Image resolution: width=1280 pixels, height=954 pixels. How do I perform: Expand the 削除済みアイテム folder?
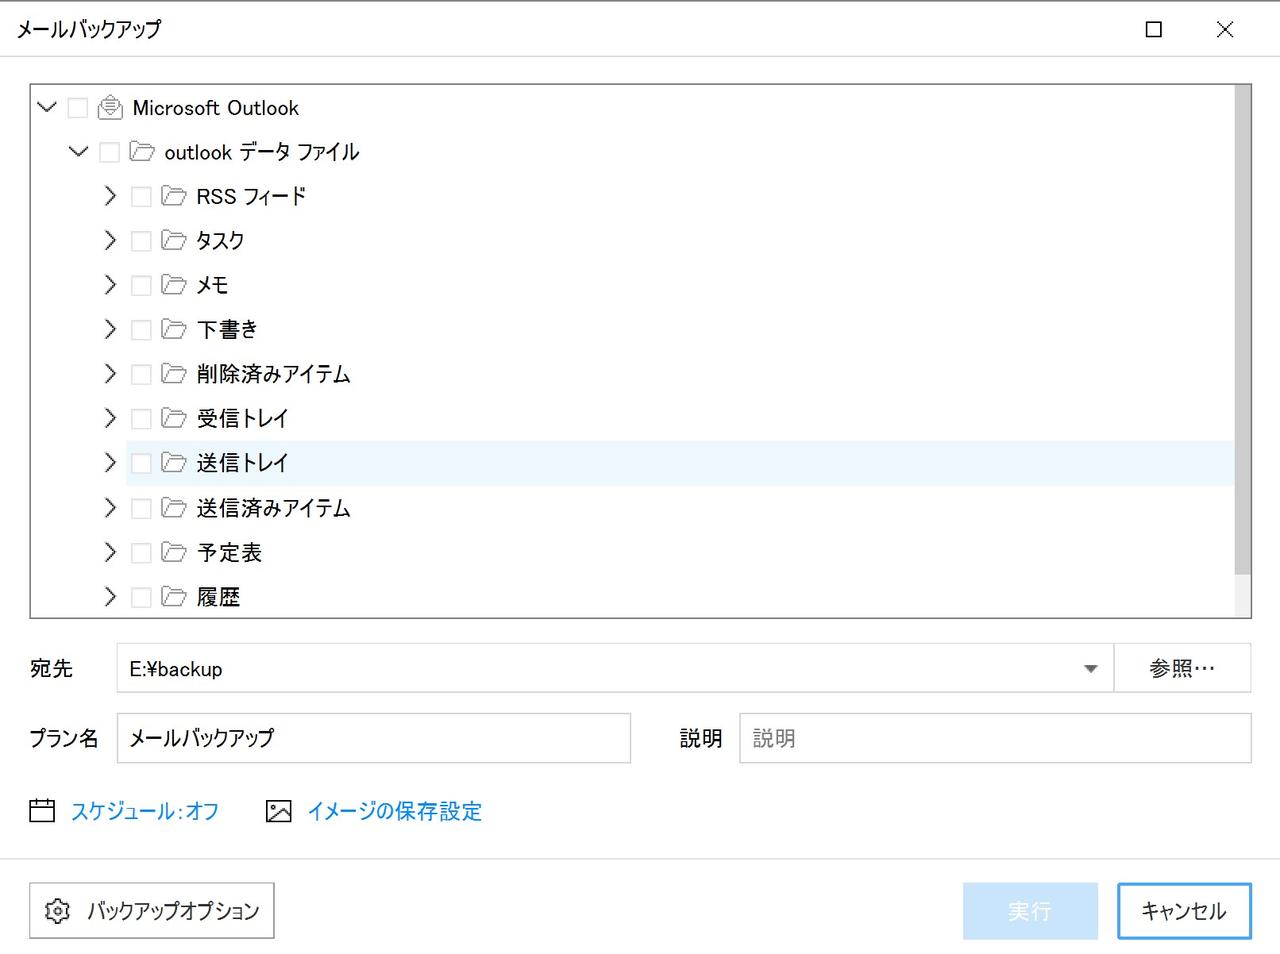click(110, 374)
